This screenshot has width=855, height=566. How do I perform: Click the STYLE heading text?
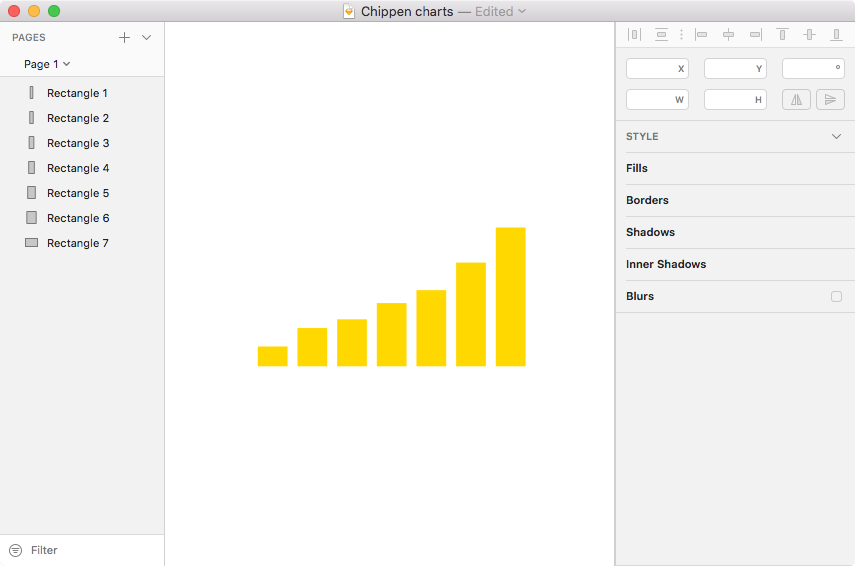[642, 136]
